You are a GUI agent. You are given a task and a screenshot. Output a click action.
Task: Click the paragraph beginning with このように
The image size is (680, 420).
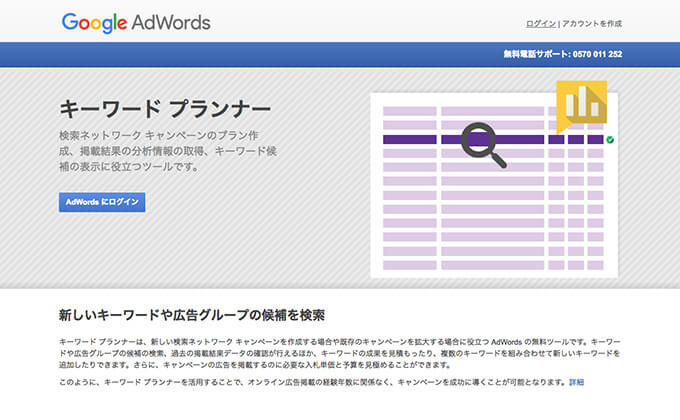[x=312, y=382]
